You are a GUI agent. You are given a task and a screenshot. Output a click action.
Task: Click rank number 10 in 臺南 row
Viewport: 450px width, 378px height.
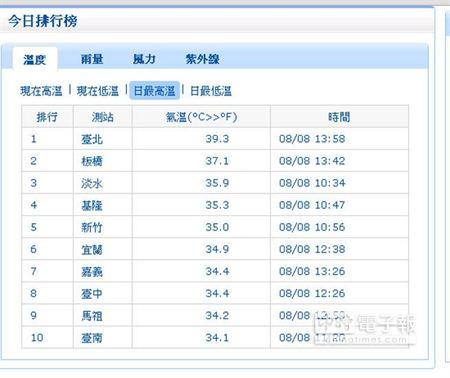pos(37,337)
